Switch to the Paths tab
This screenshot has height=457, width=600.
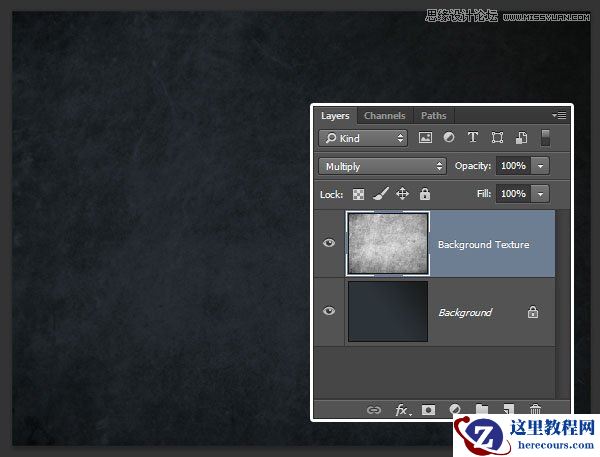pos(434,116)
